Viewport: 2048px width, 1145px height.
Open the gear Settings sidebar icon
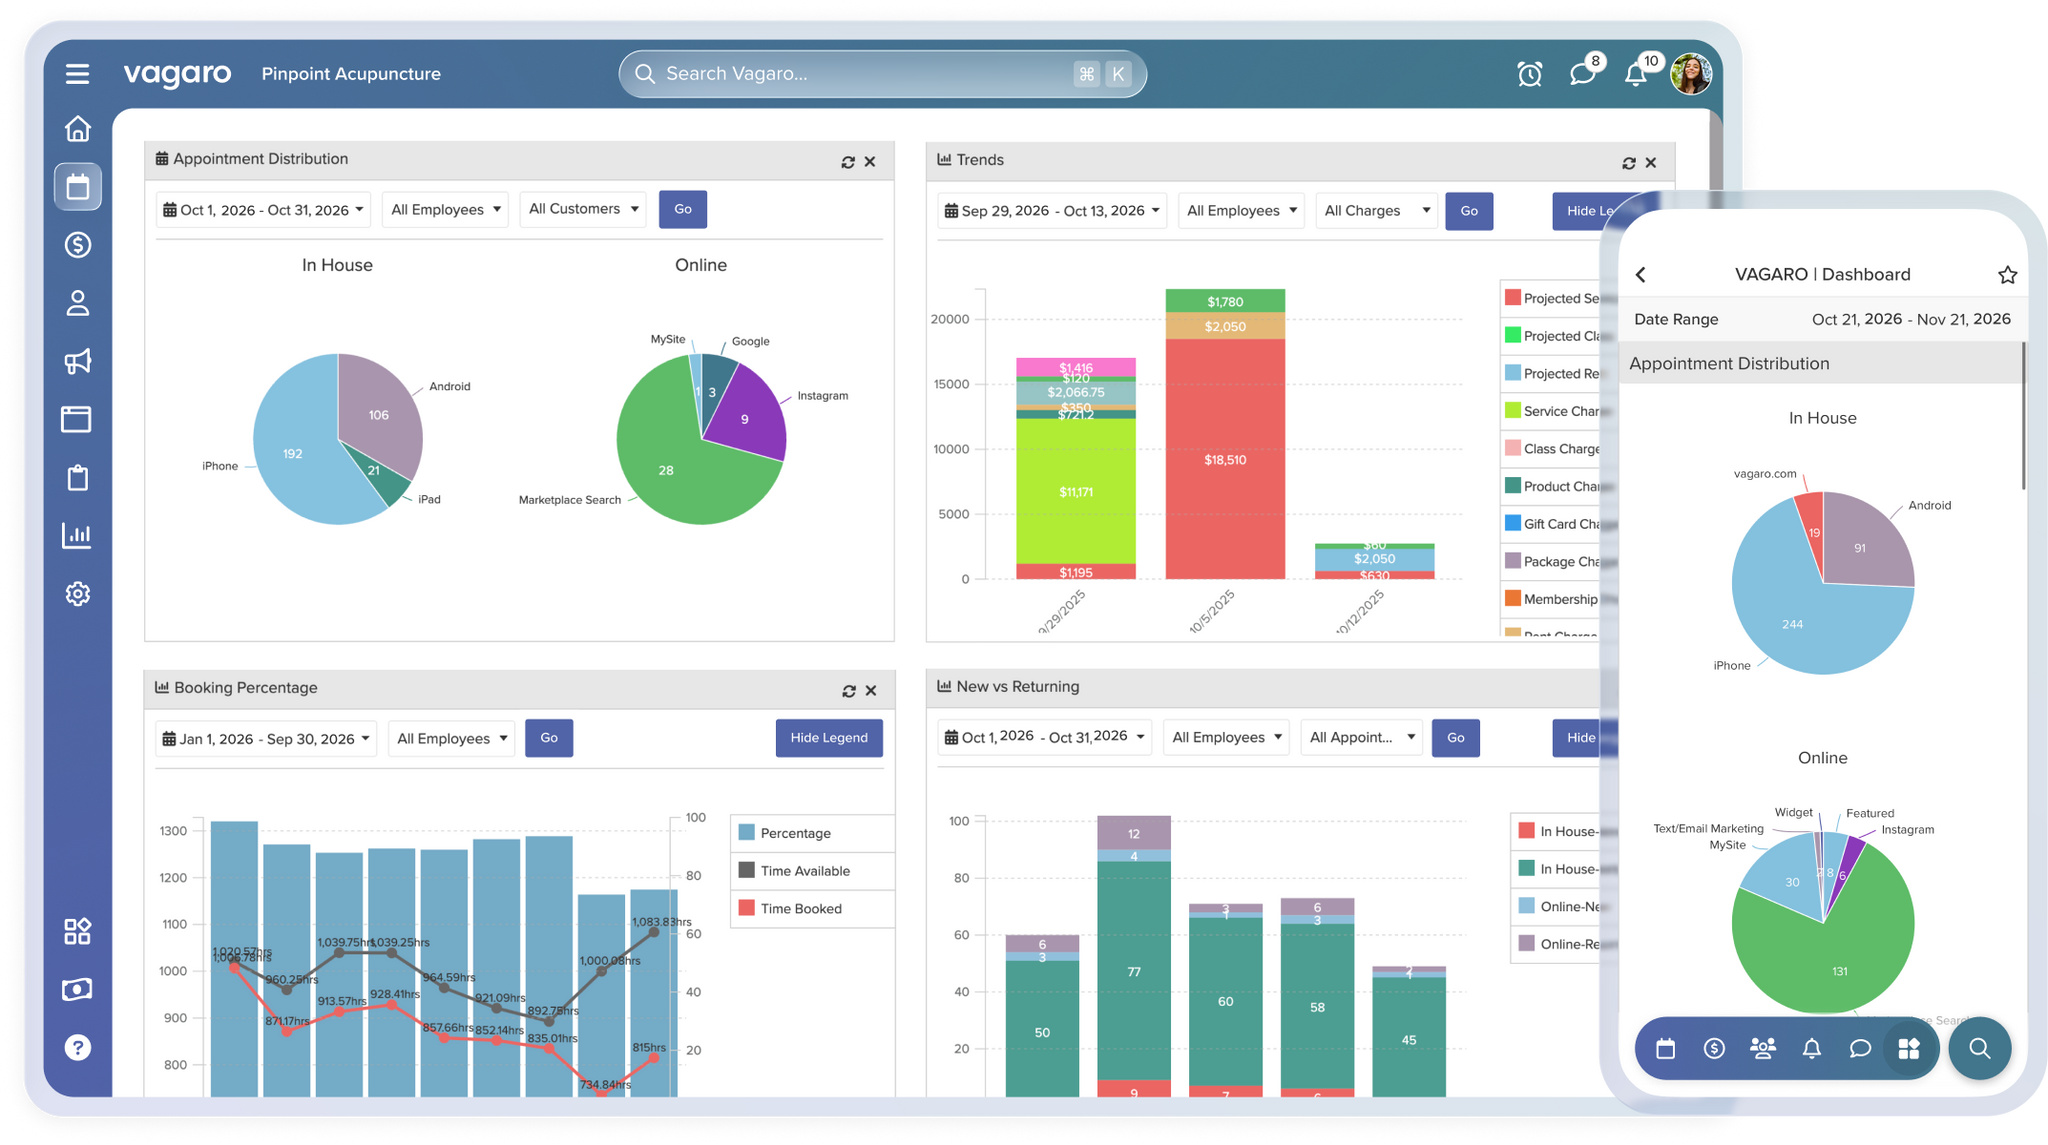pyautogui.click(x=77, y=594)
